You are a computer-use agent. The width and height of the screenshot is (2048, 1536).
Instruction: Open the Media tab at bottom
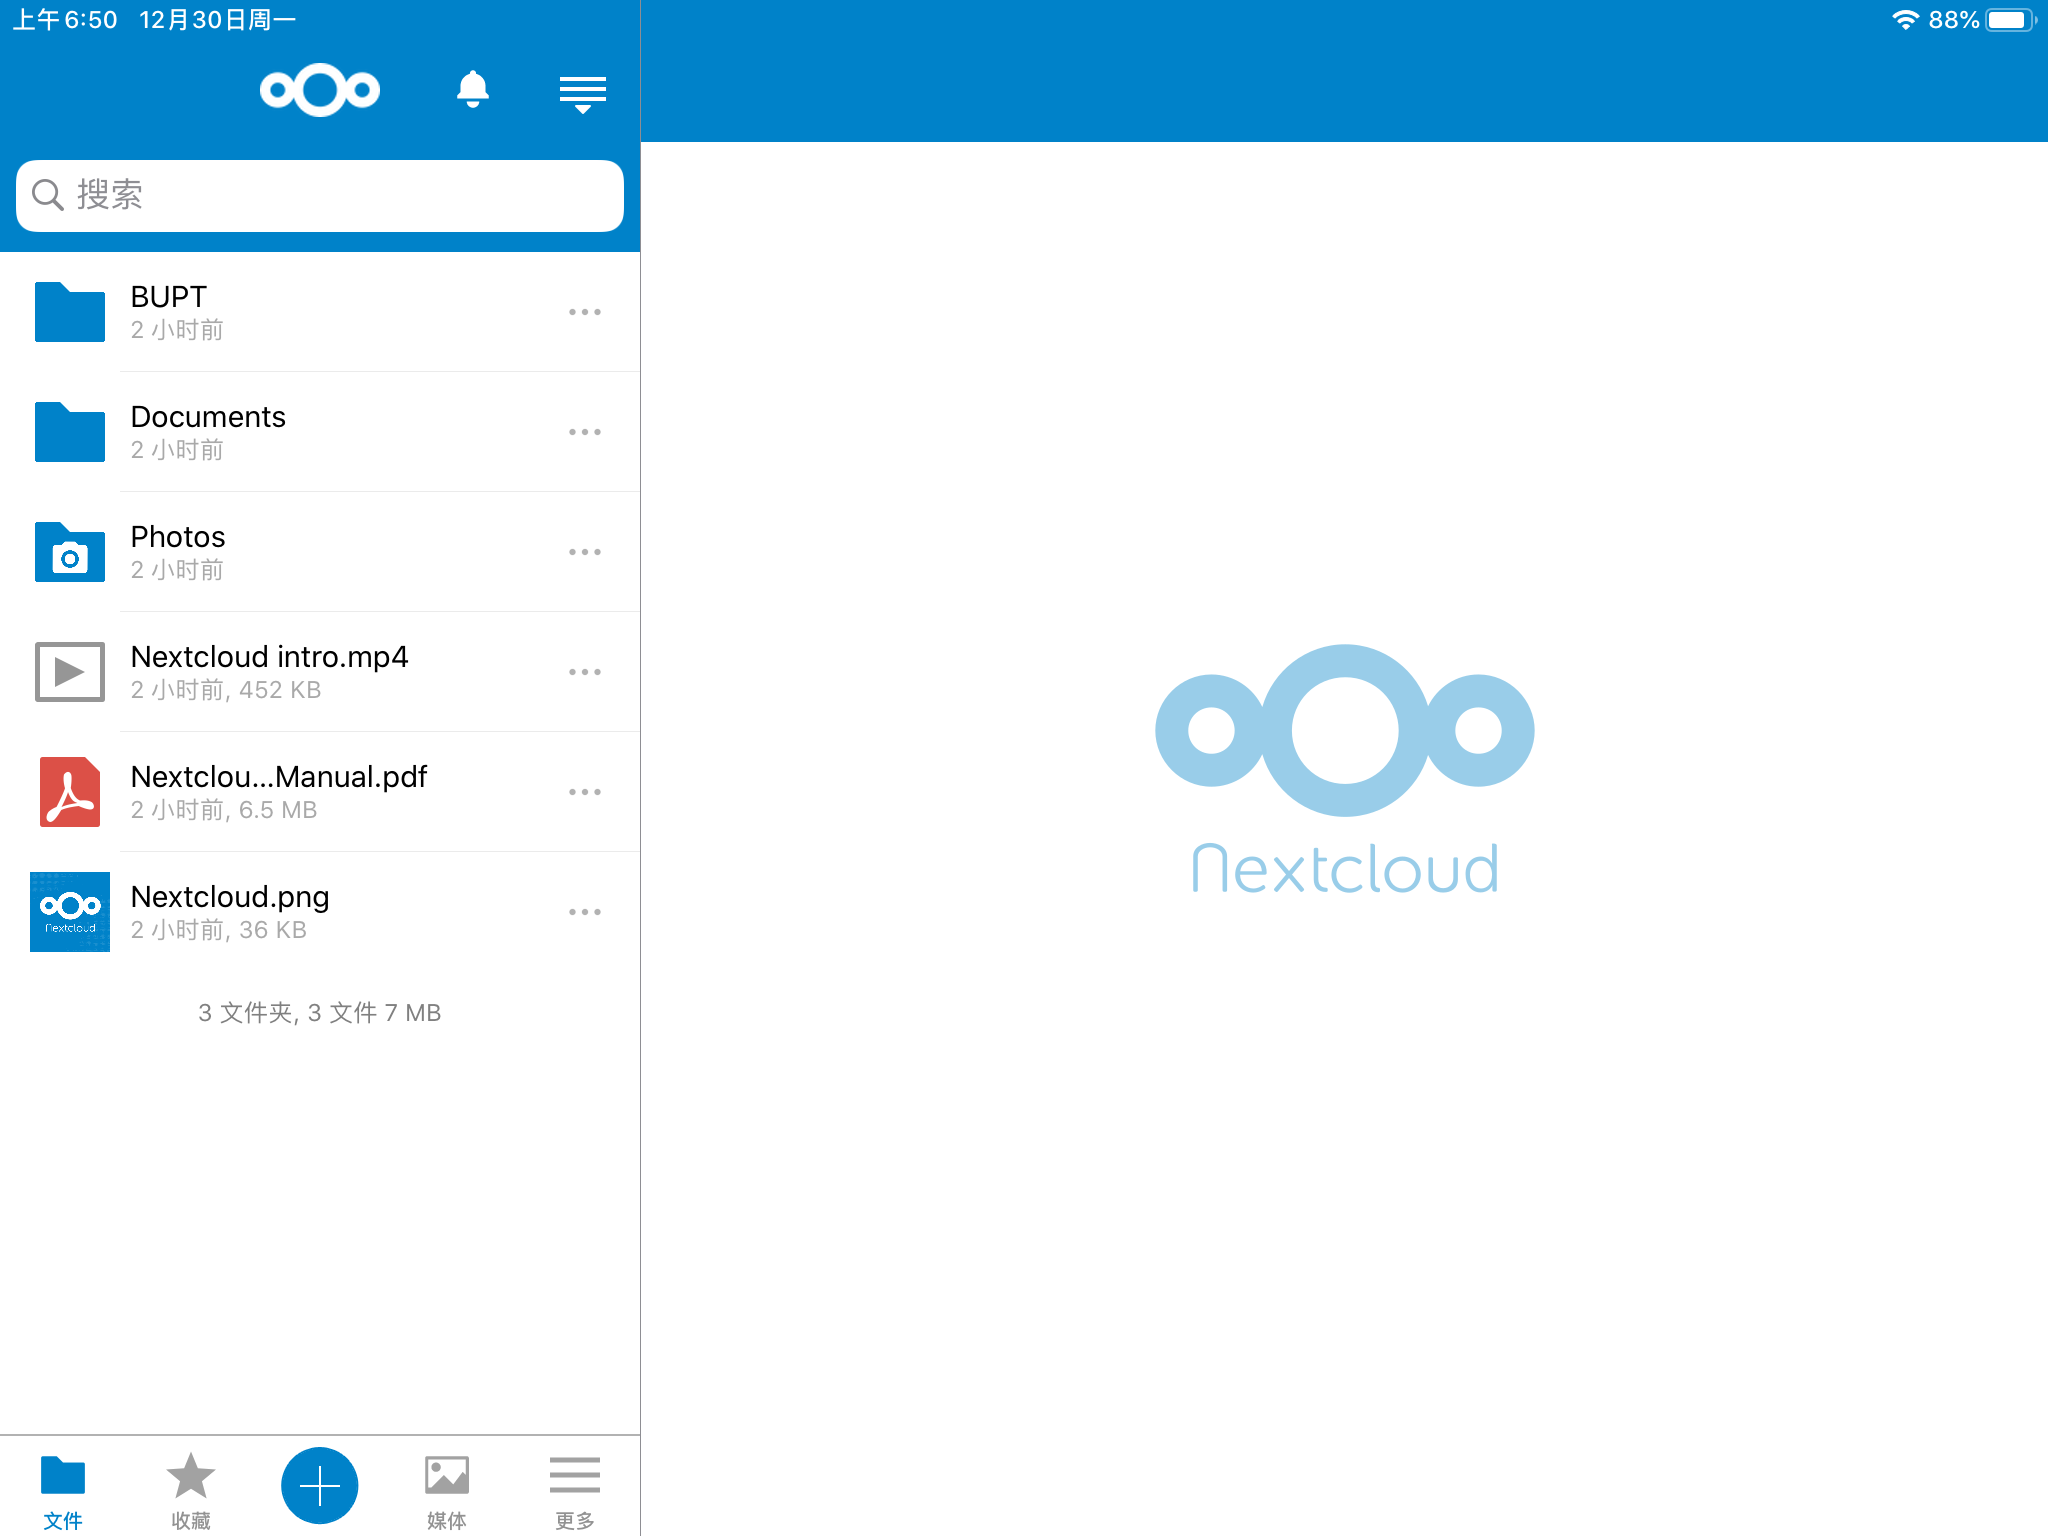pos(447,1484)
